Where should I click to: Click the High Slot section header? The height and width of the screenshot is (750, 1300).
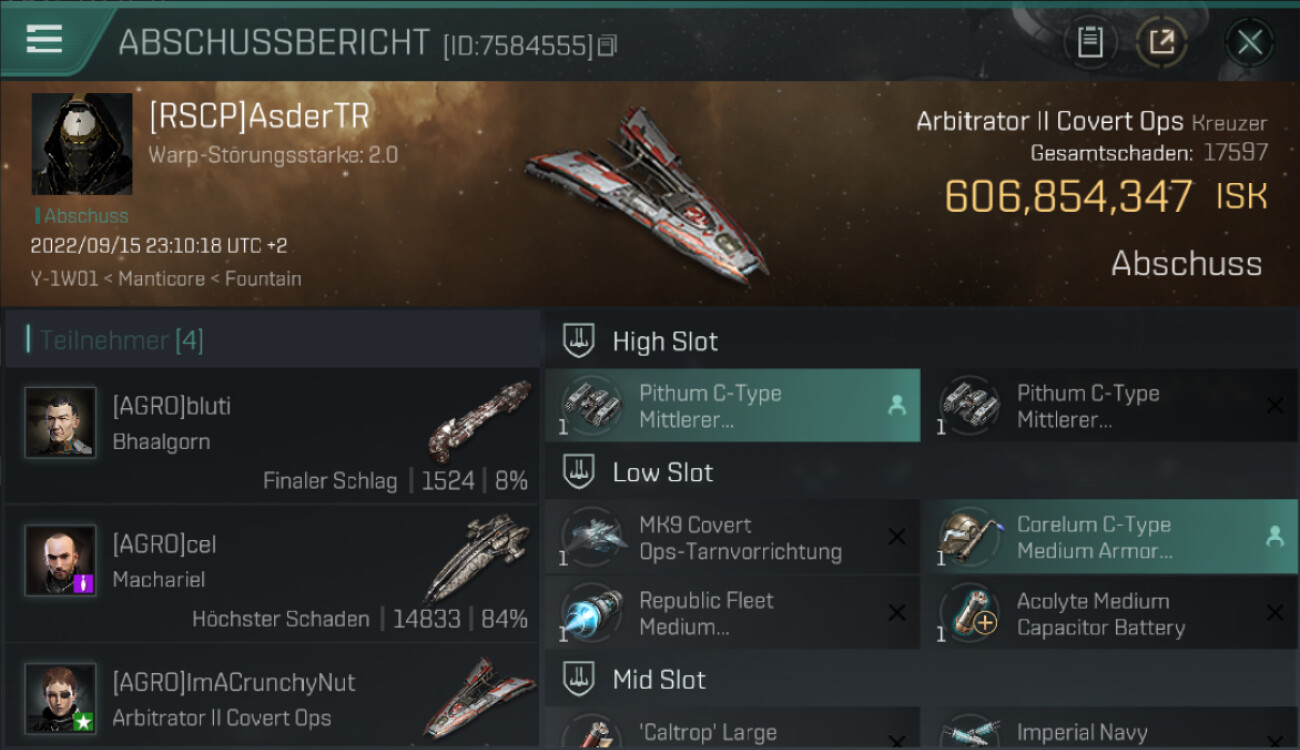[x=920, y=341]
